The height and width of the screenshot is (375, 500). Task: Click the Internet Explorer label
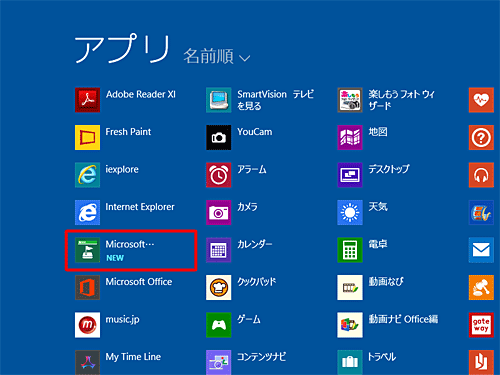click(x=140, y=207)
